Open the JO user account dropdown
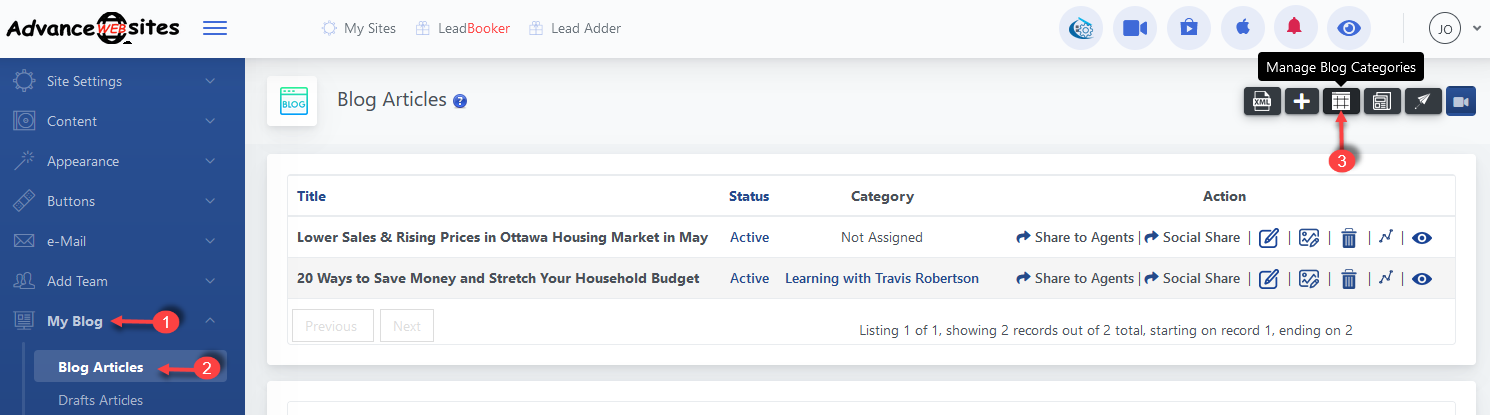Image resolution: width=1490 pixels, height=415 pixels. [1454, 29]
